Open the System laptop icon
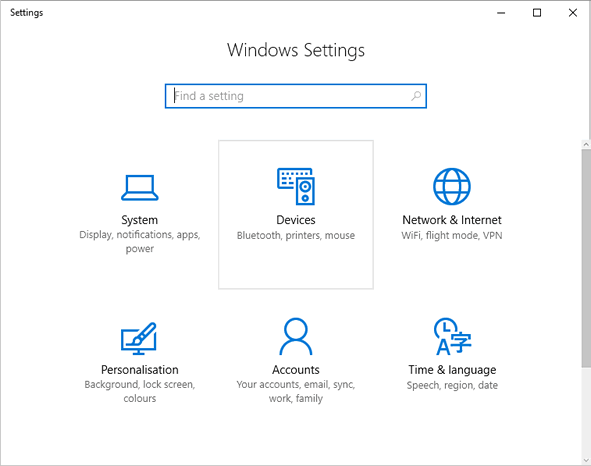The image size is (591, 466). (x=139, y=187)
